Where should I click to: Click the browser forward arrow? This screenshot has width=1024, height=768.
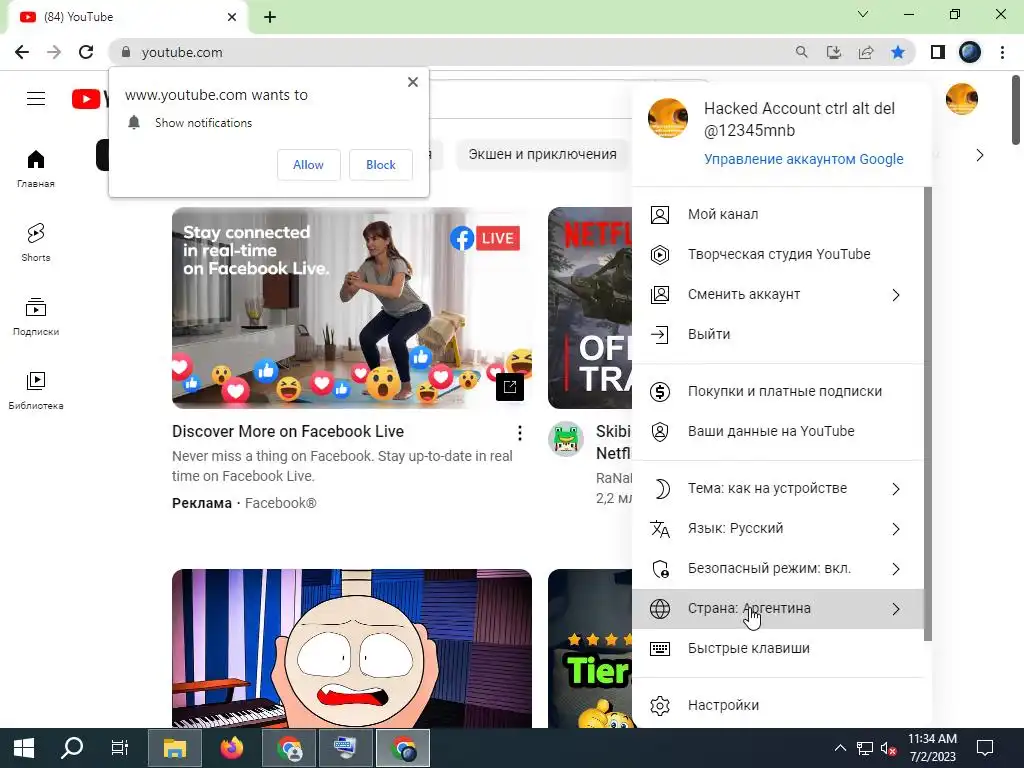[x=54, y=52]
